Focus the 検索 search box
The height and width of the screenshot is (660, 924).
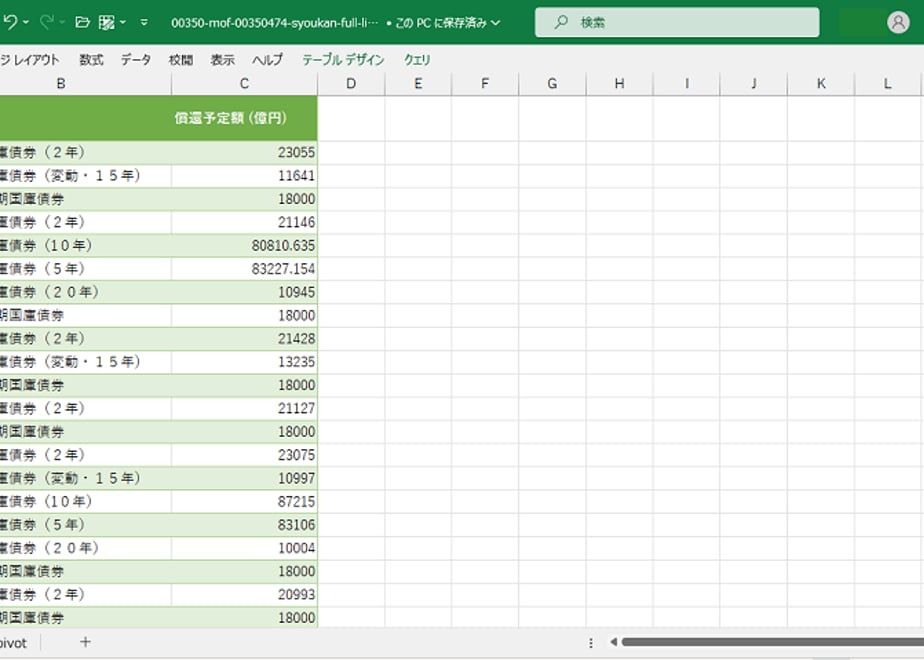(677, 22)
